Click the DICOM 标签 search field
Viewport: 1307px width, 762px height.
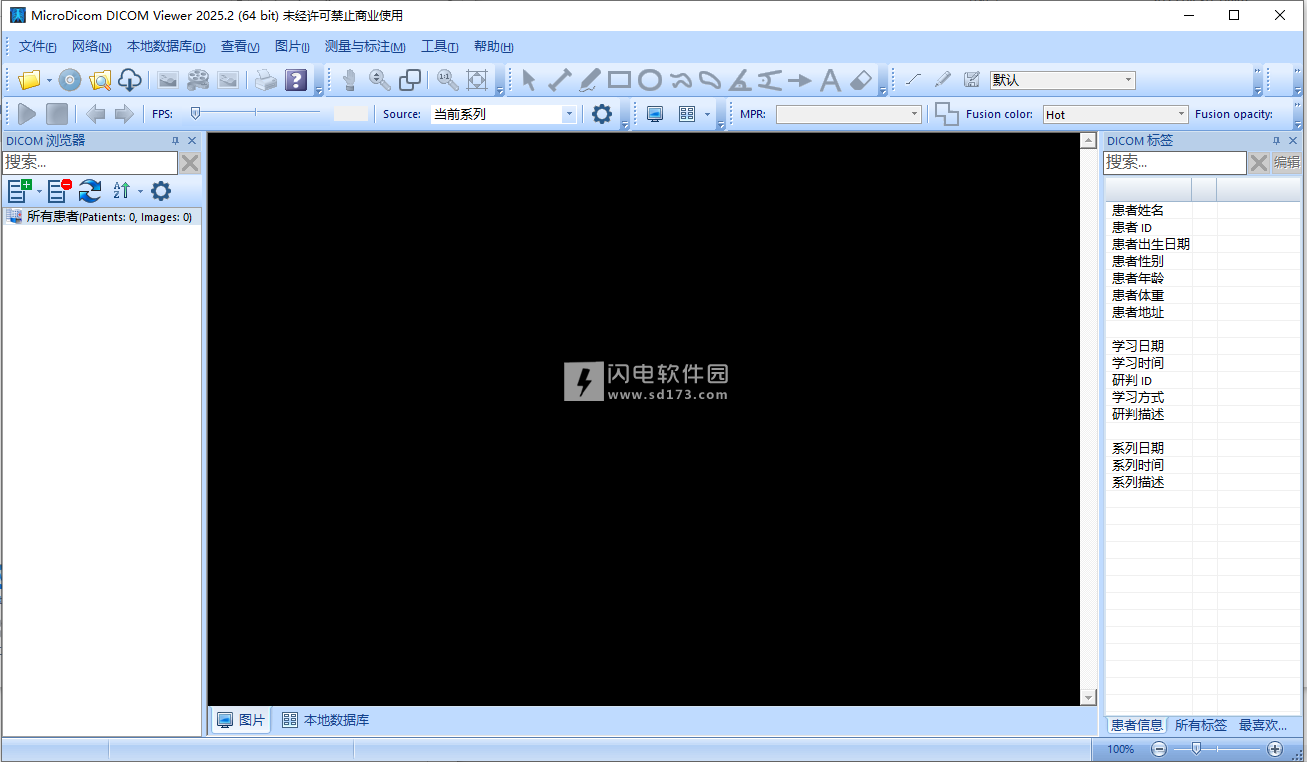coord(1175,162)
